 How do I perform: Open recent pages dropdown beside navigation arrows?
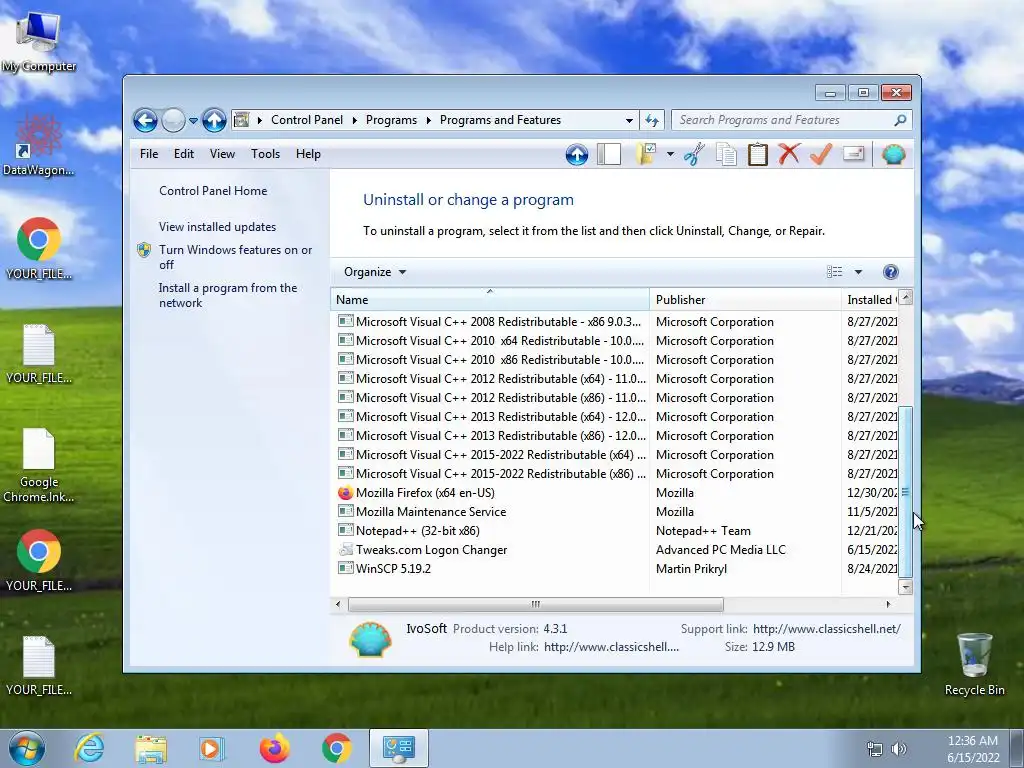click(193, 121)
